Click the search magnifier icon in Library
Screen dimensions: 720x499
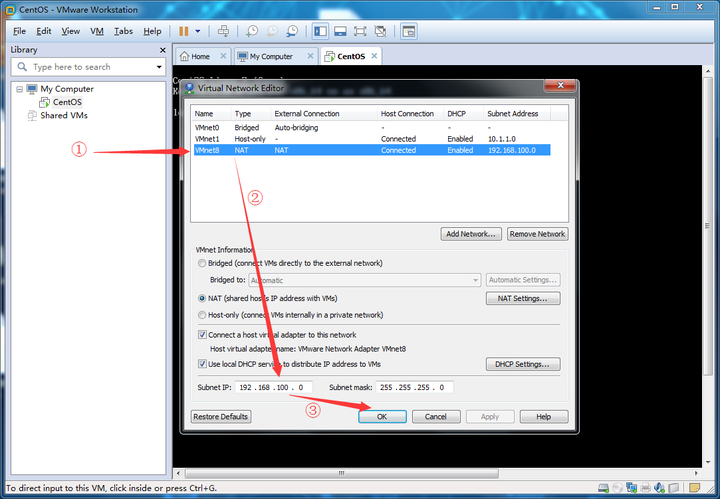coord(22,67)
